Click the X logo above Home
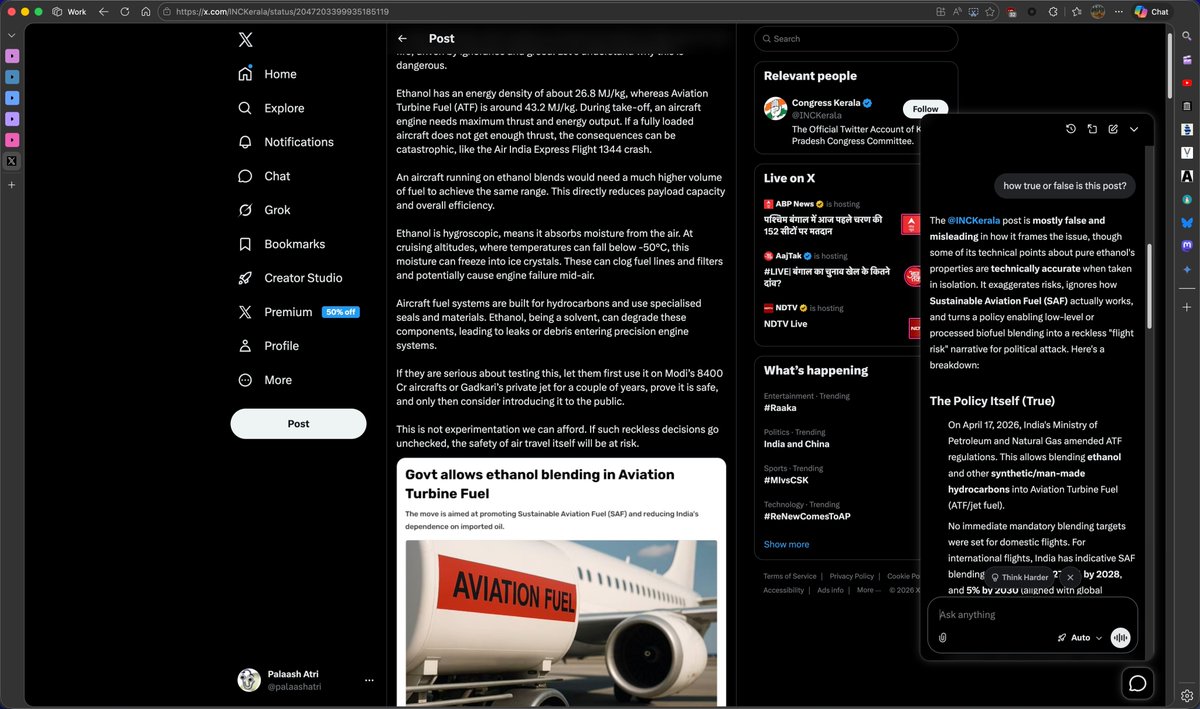1200x709 pixels. [x=245, y=40]
